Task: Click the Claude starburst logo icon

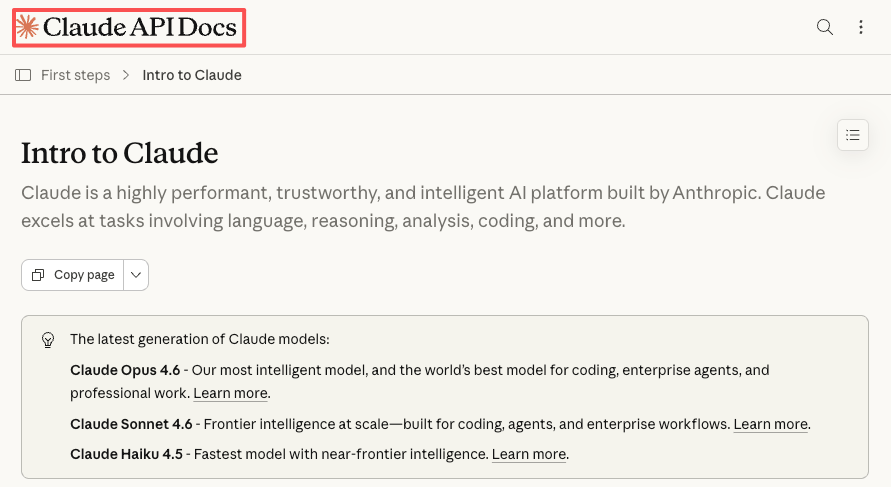Action: 28,27
